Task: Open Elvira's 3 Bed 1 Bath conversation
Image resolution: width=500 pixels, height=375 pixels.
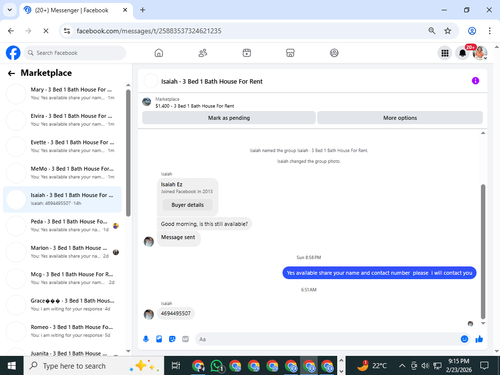Action: pos(62,120)
